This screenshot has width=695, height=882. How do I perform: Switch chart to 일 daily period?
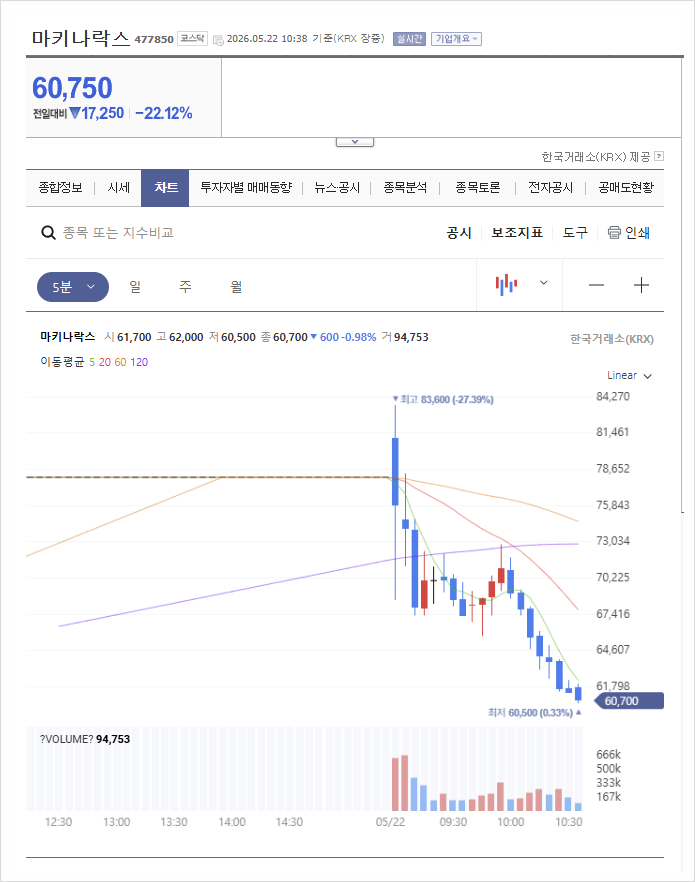coord(135,287)
